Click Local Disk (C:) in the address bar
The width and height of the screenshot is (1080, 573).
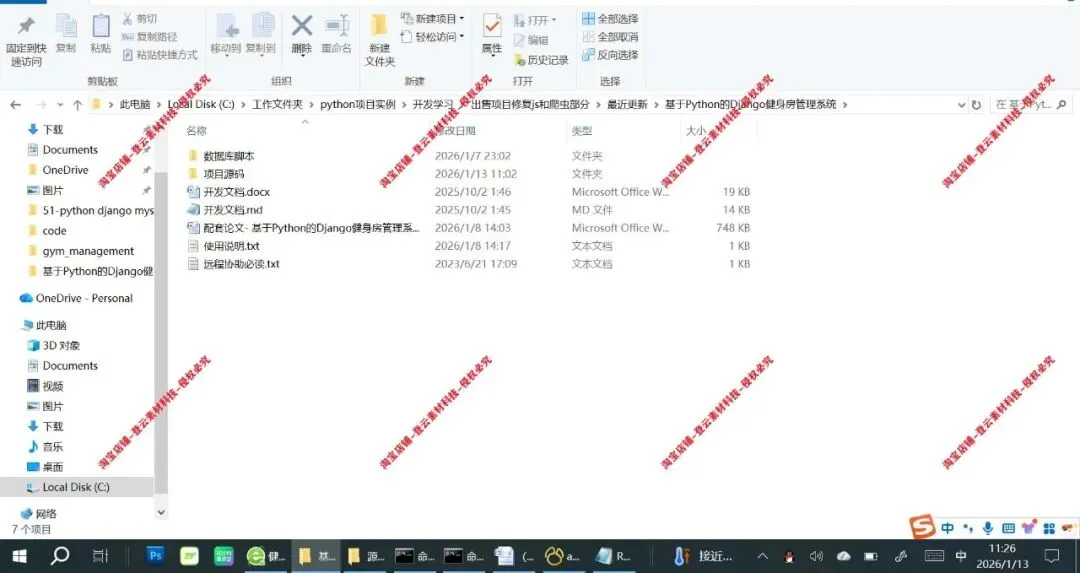201,104
